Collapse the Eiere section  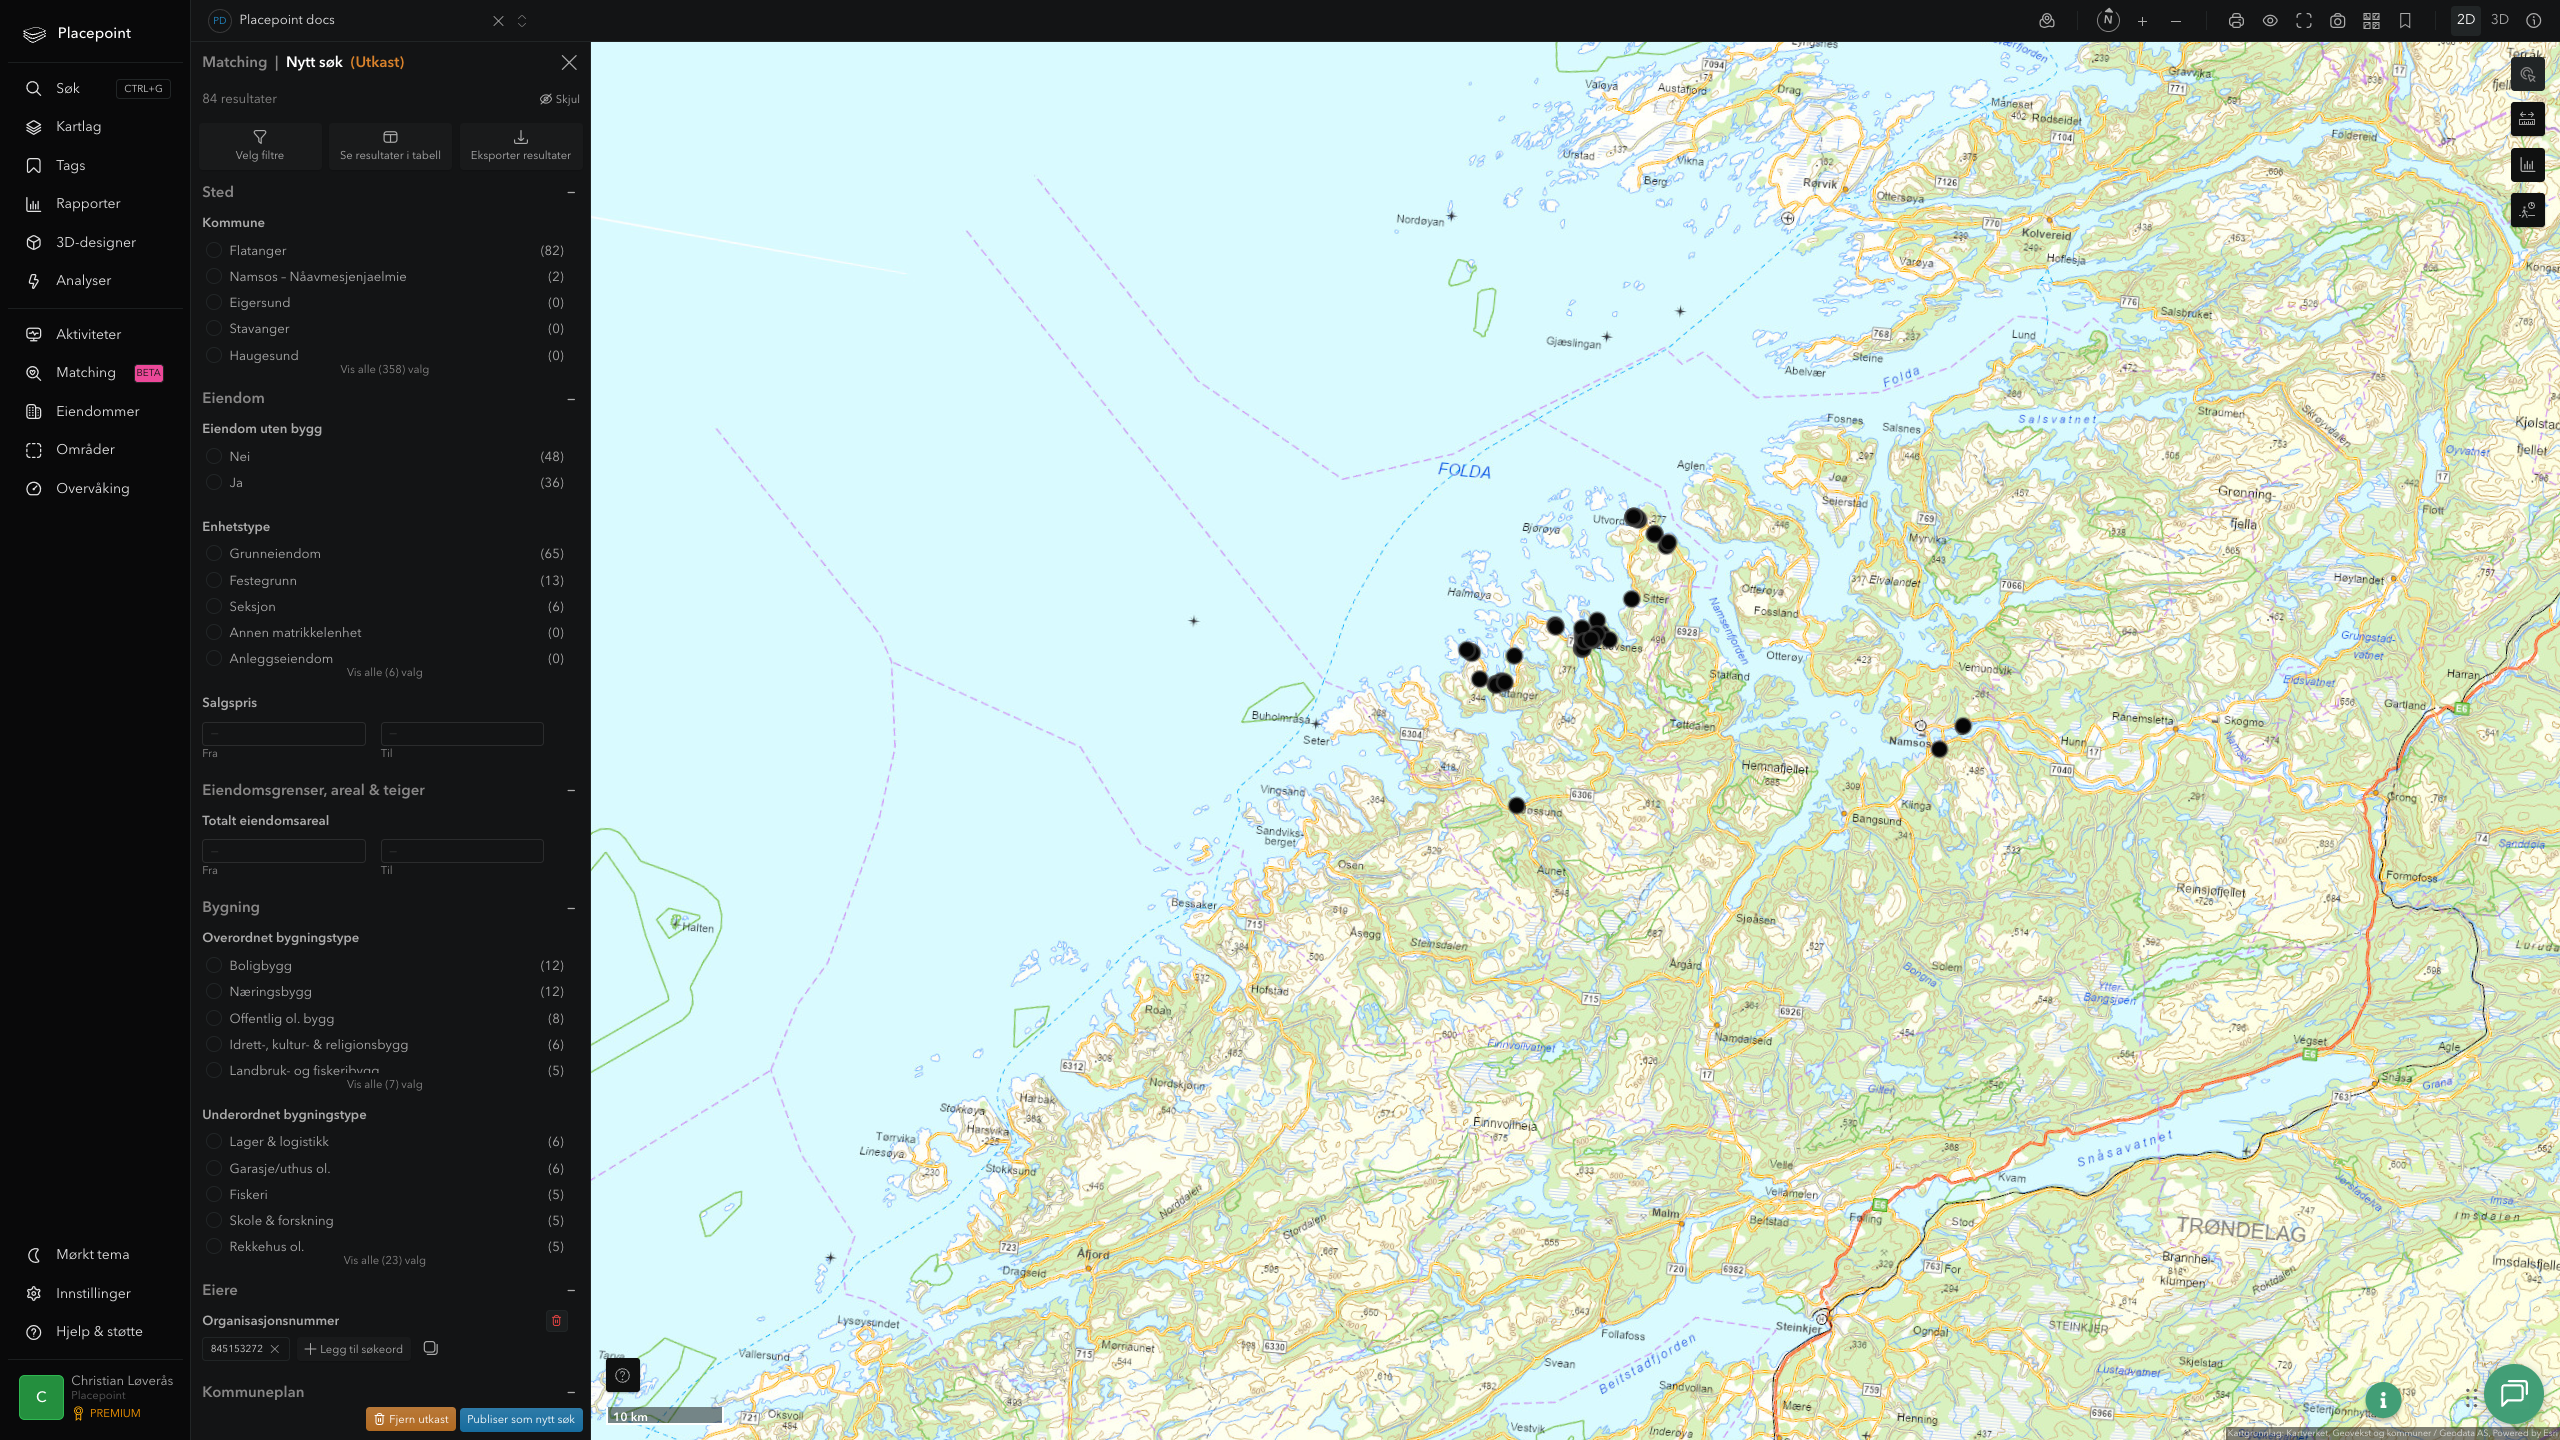(571, 1290)
